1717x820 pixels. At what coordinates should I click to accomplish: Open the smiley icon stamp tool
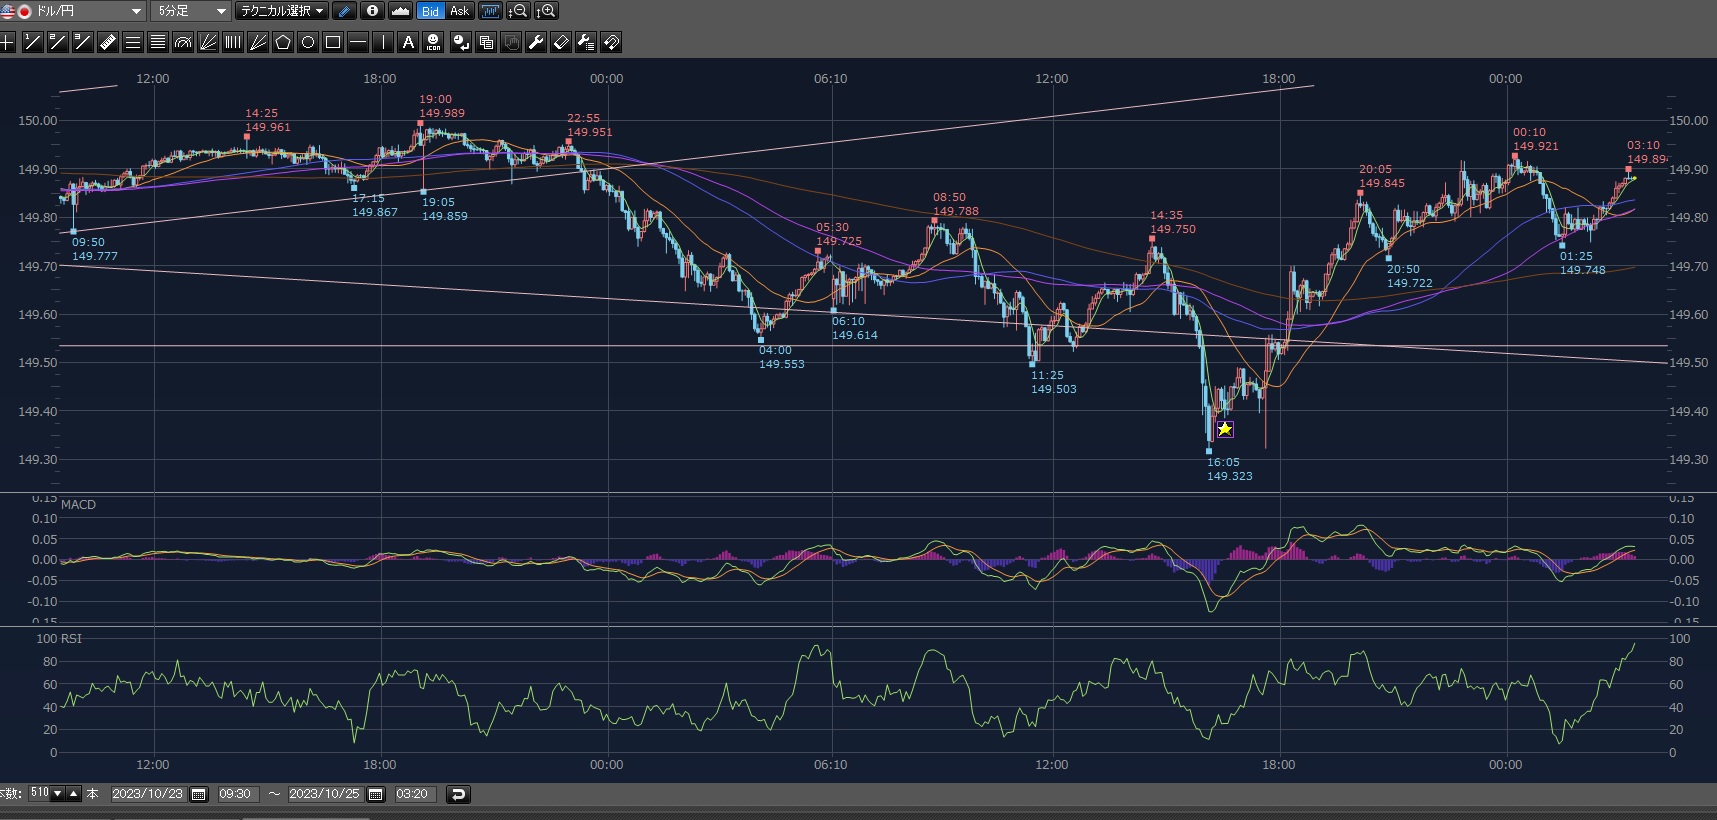(x=433, y=42)
